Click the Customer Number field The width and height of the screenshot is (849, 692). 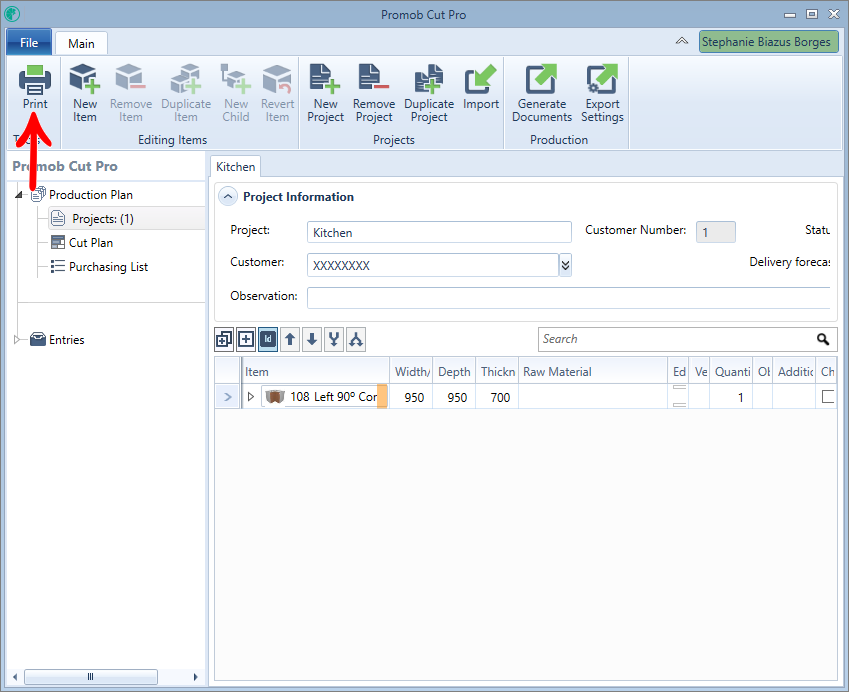coord(715,232)
